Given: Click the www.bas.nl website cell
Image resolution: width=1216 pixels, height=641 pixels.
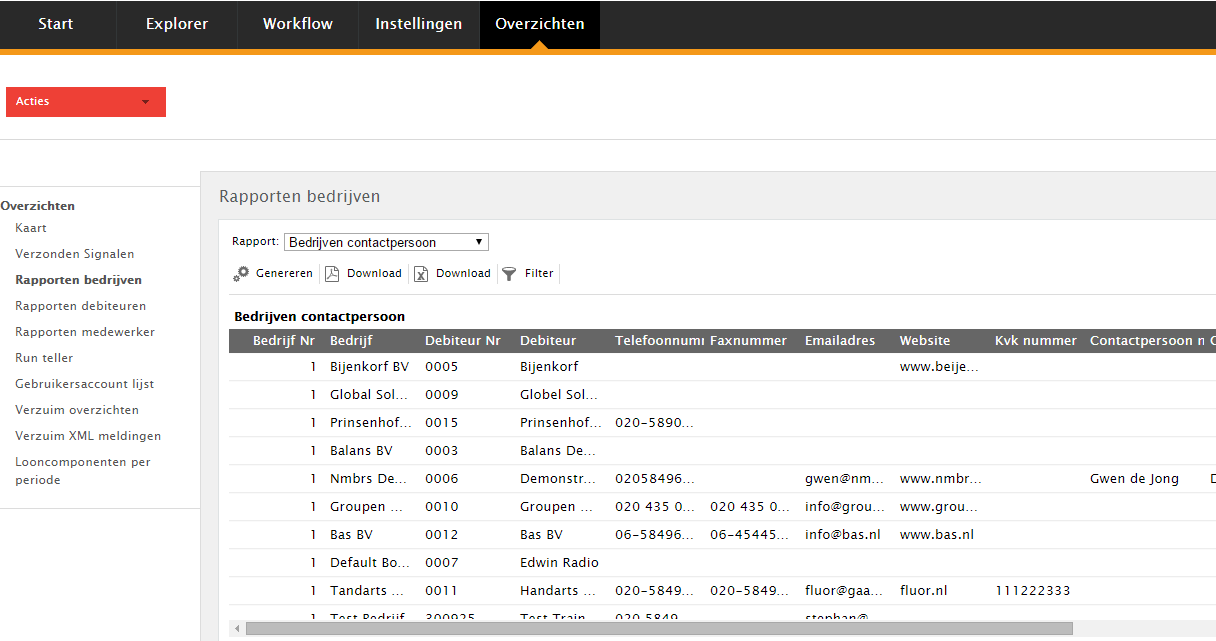Looking at the screenshot, I should [937, 535].
